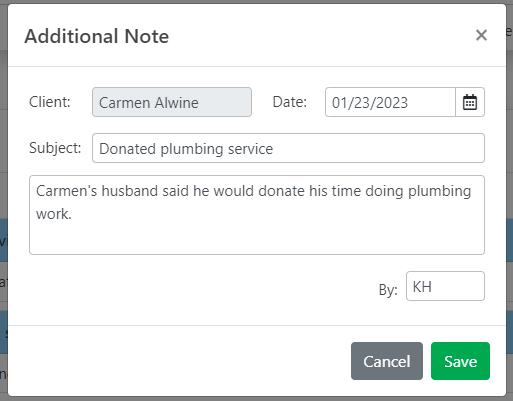Click the disabled Client field Carmen Alwine

click(x=172, y=102)
